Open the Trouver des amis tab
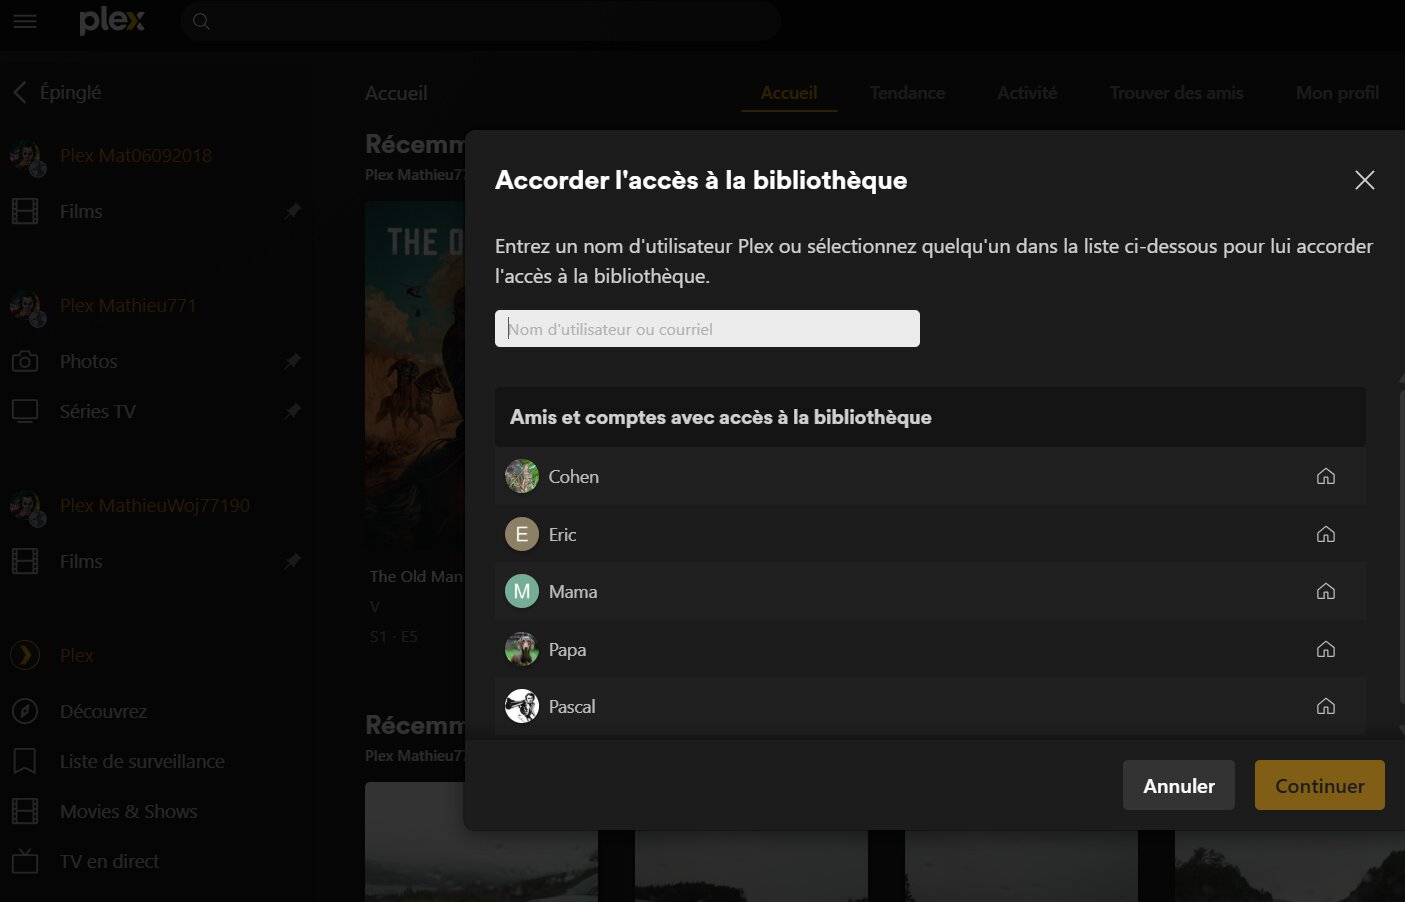This screenshot has width=1405, height=902. click(1176, 92)
